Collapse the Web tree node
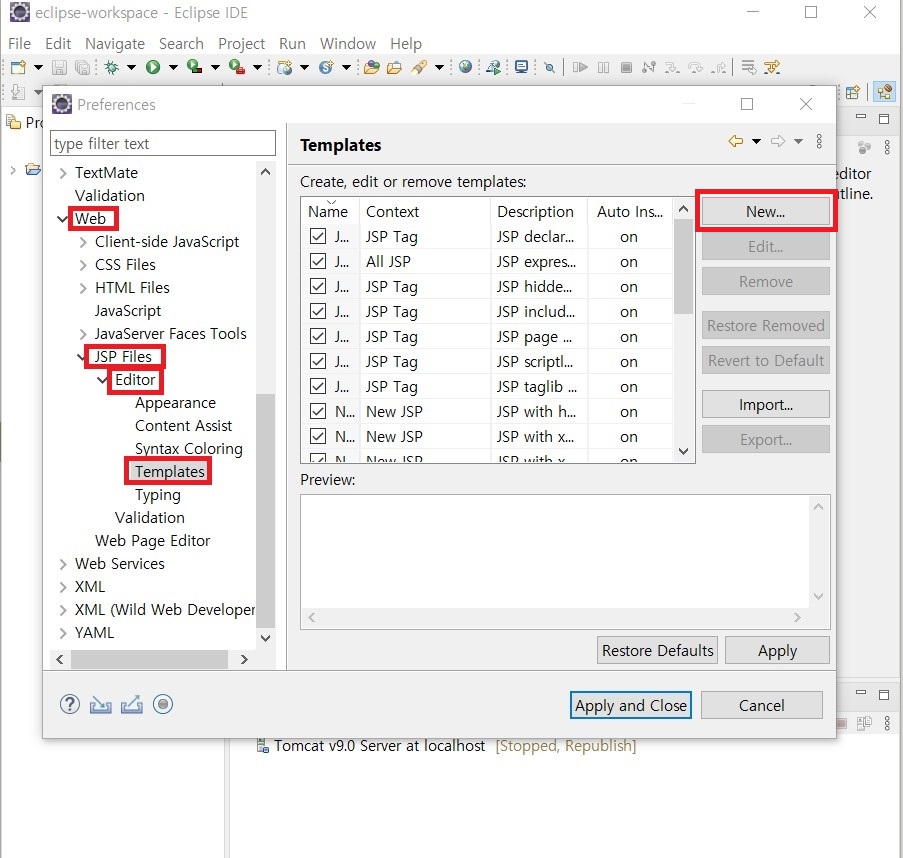This screenshot has height=858, width=903. (62, 219)
